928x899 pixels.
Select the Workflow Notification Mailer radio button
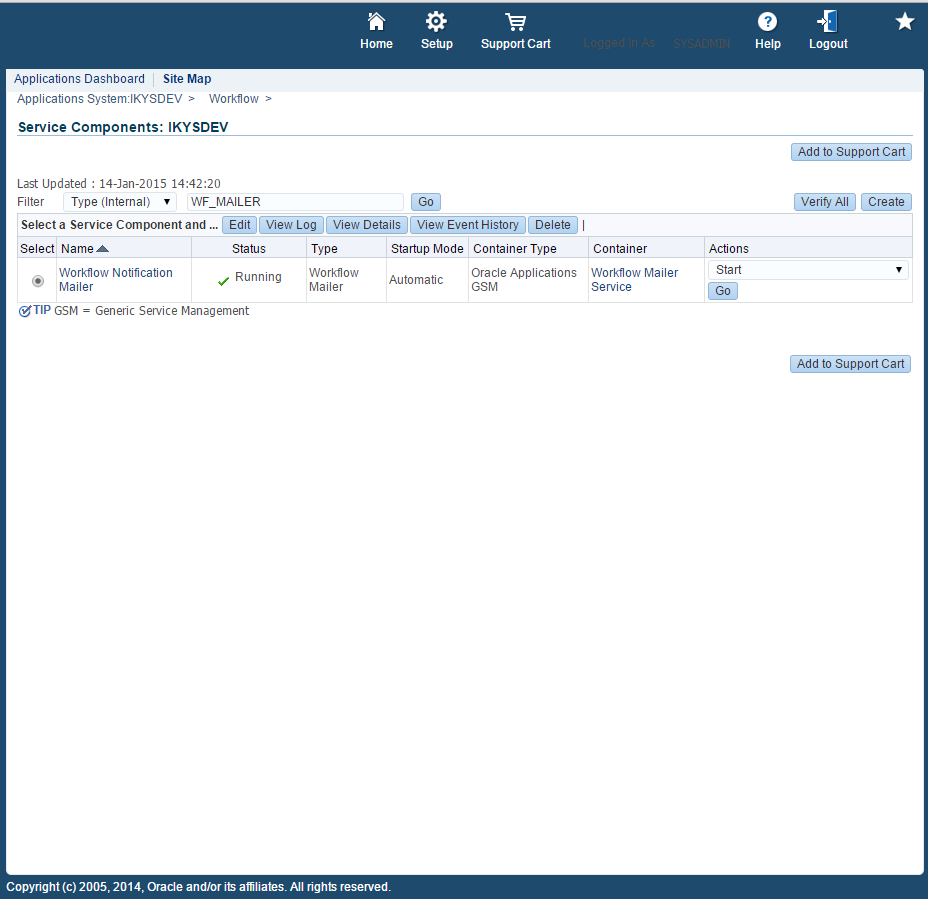pos(37,281)
